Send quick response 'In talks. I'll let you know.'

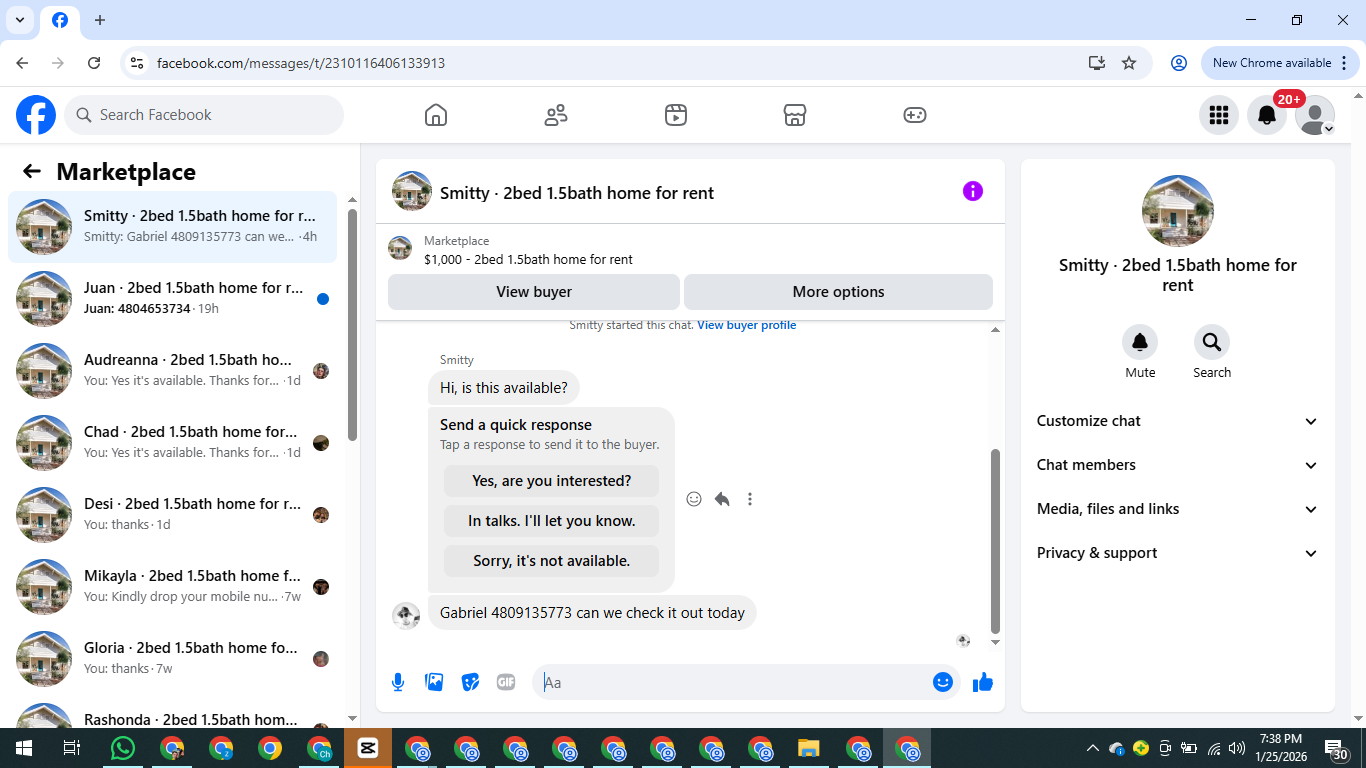pyautogui.click(x=552, y=521)
